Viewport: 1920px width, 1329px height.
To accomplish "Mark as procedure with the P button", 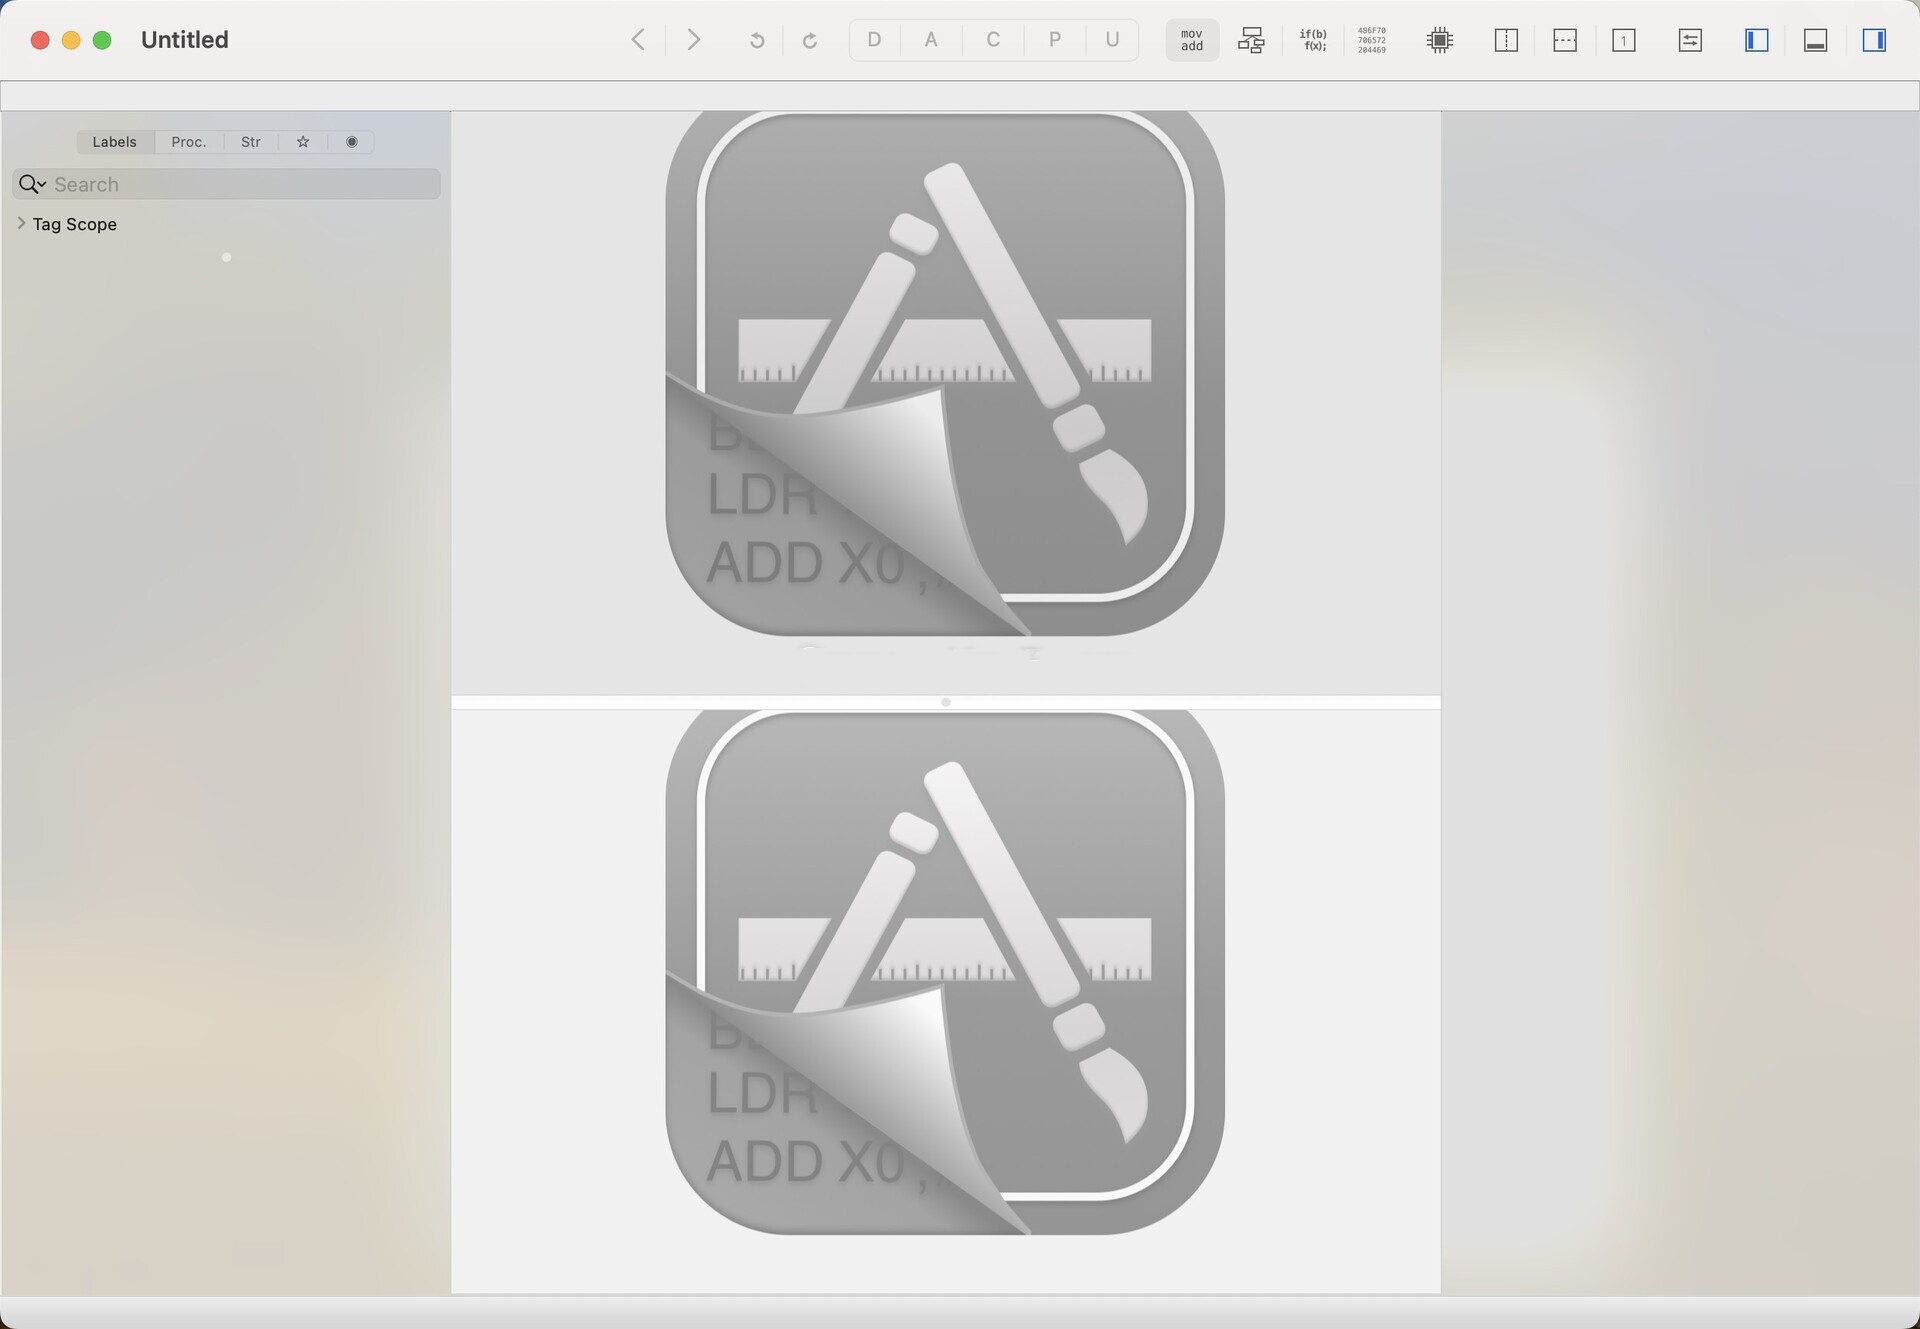I will (1054, 40).
